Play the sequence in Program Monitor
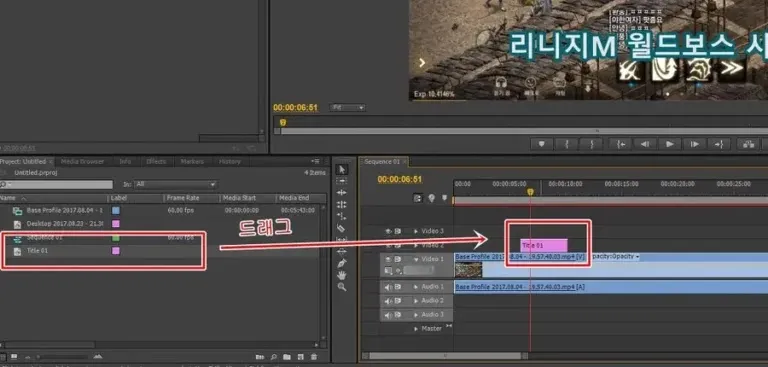The width and height of the screenshot is (768, 367). (670, 144)
